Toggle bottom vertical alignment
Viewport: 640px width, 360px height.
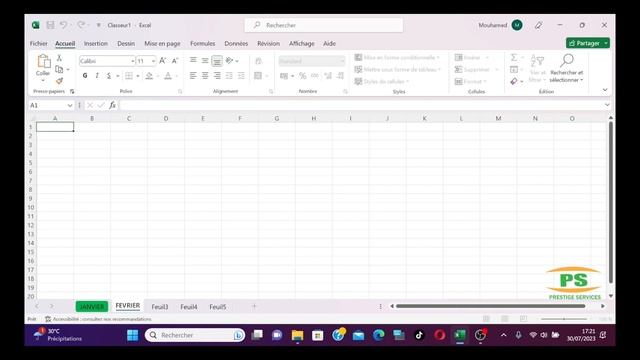point(217,61)
